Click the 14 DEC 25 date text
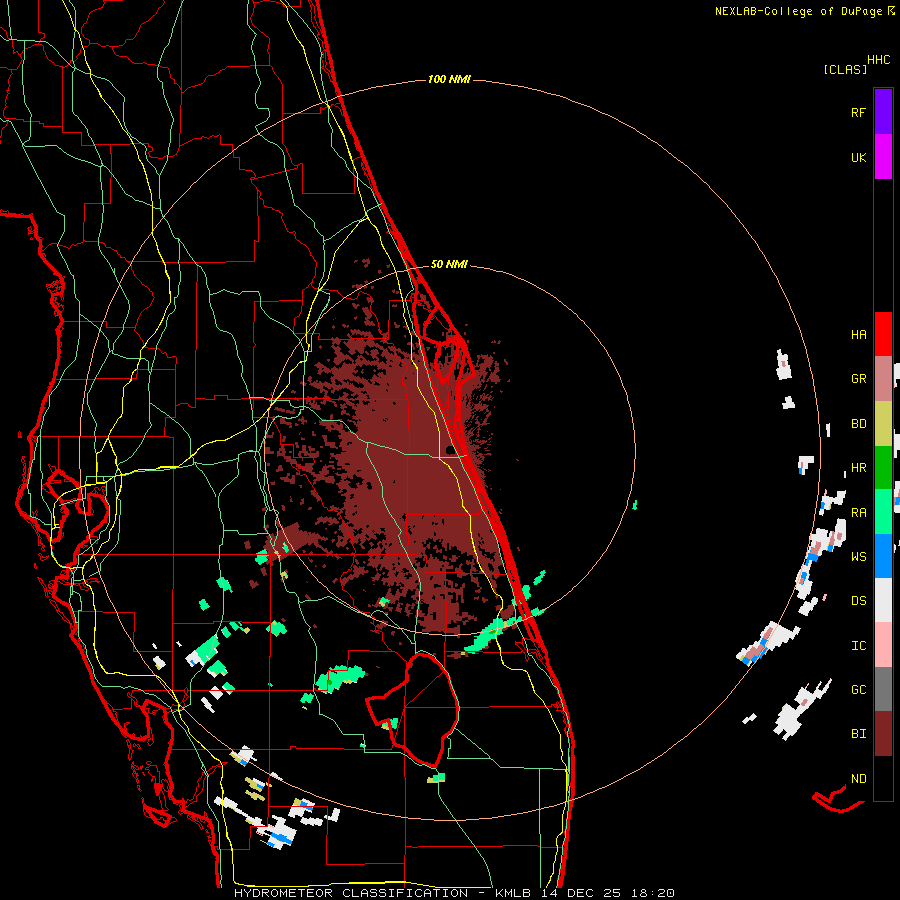 tap(580, 893)
